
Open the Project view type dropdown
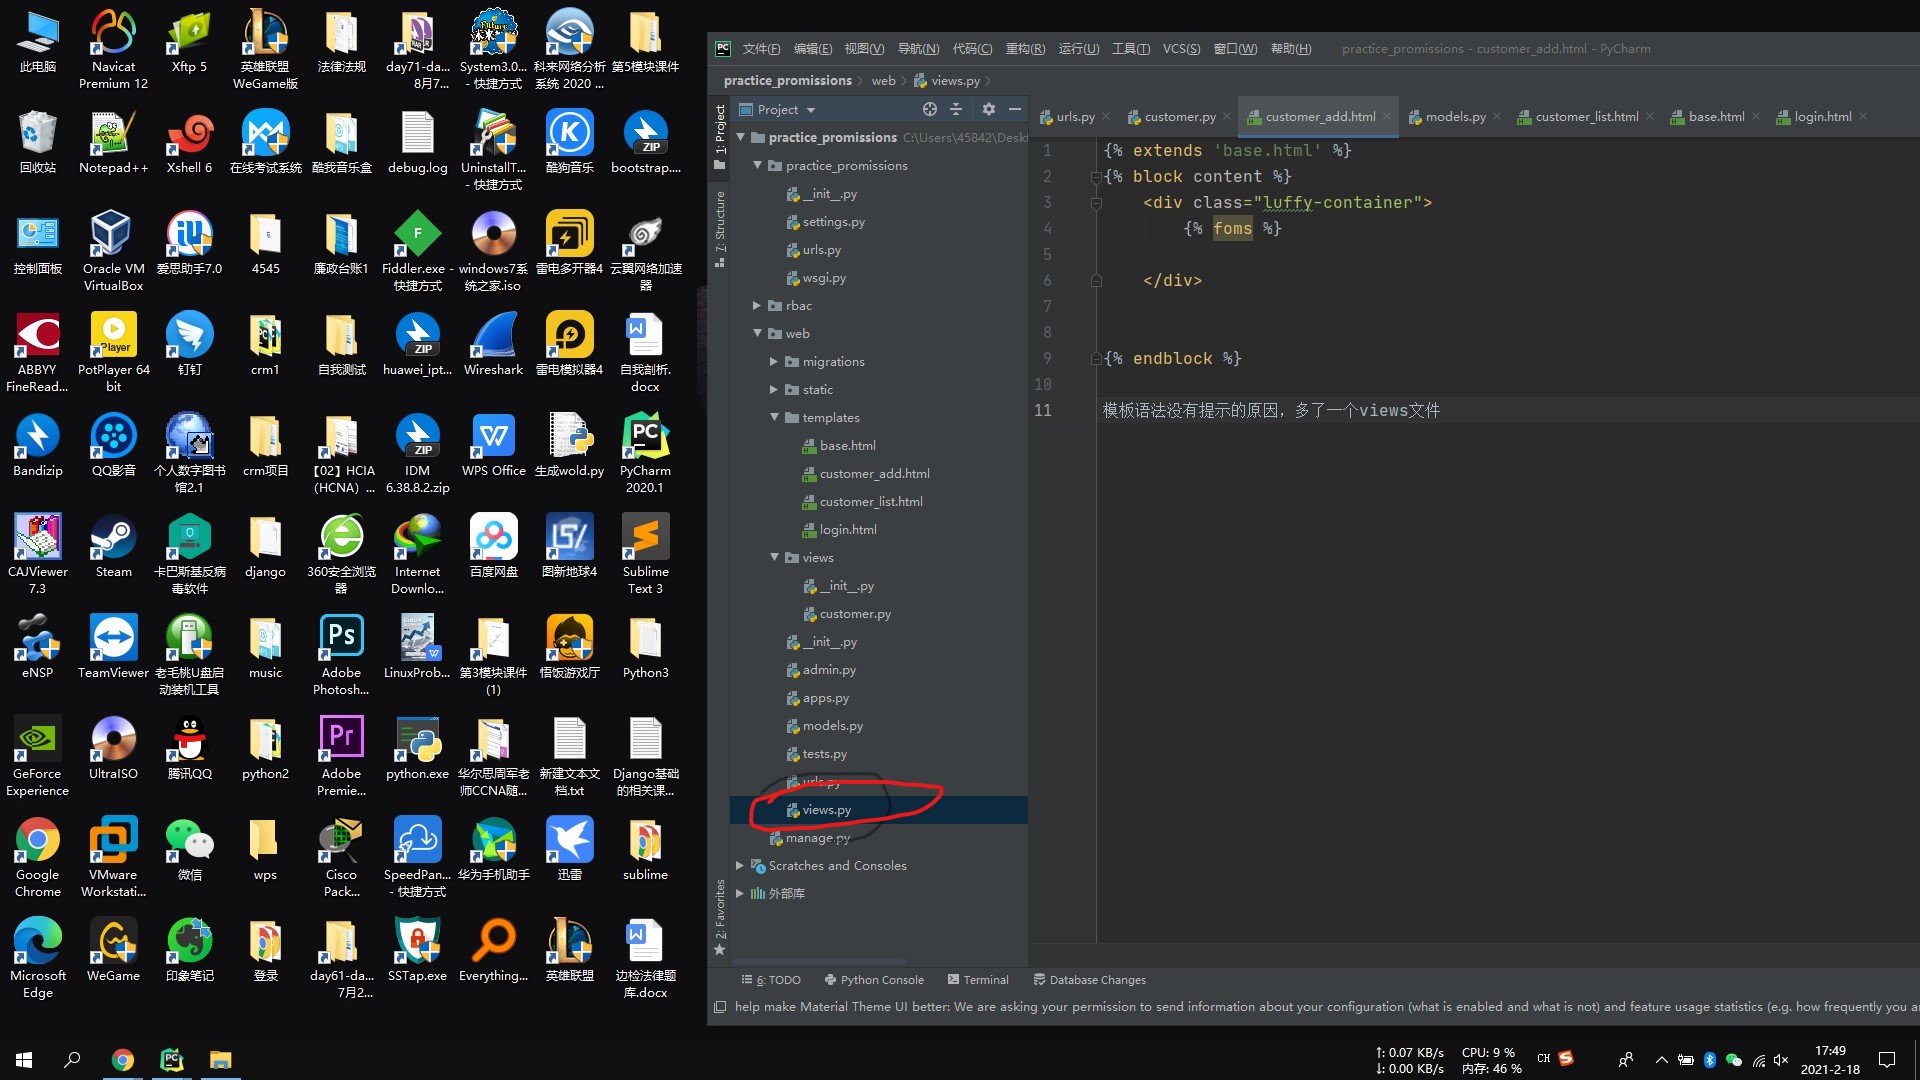point(811,110)
